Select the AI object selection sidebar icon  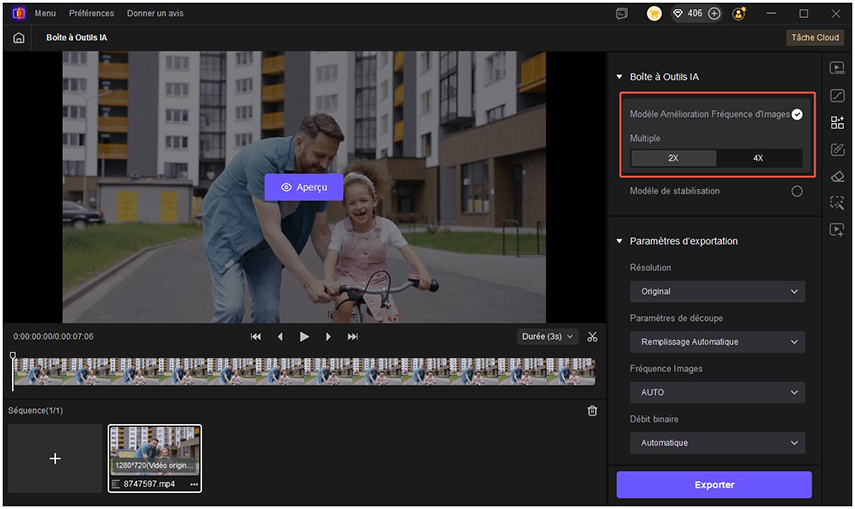coord(837,203)
